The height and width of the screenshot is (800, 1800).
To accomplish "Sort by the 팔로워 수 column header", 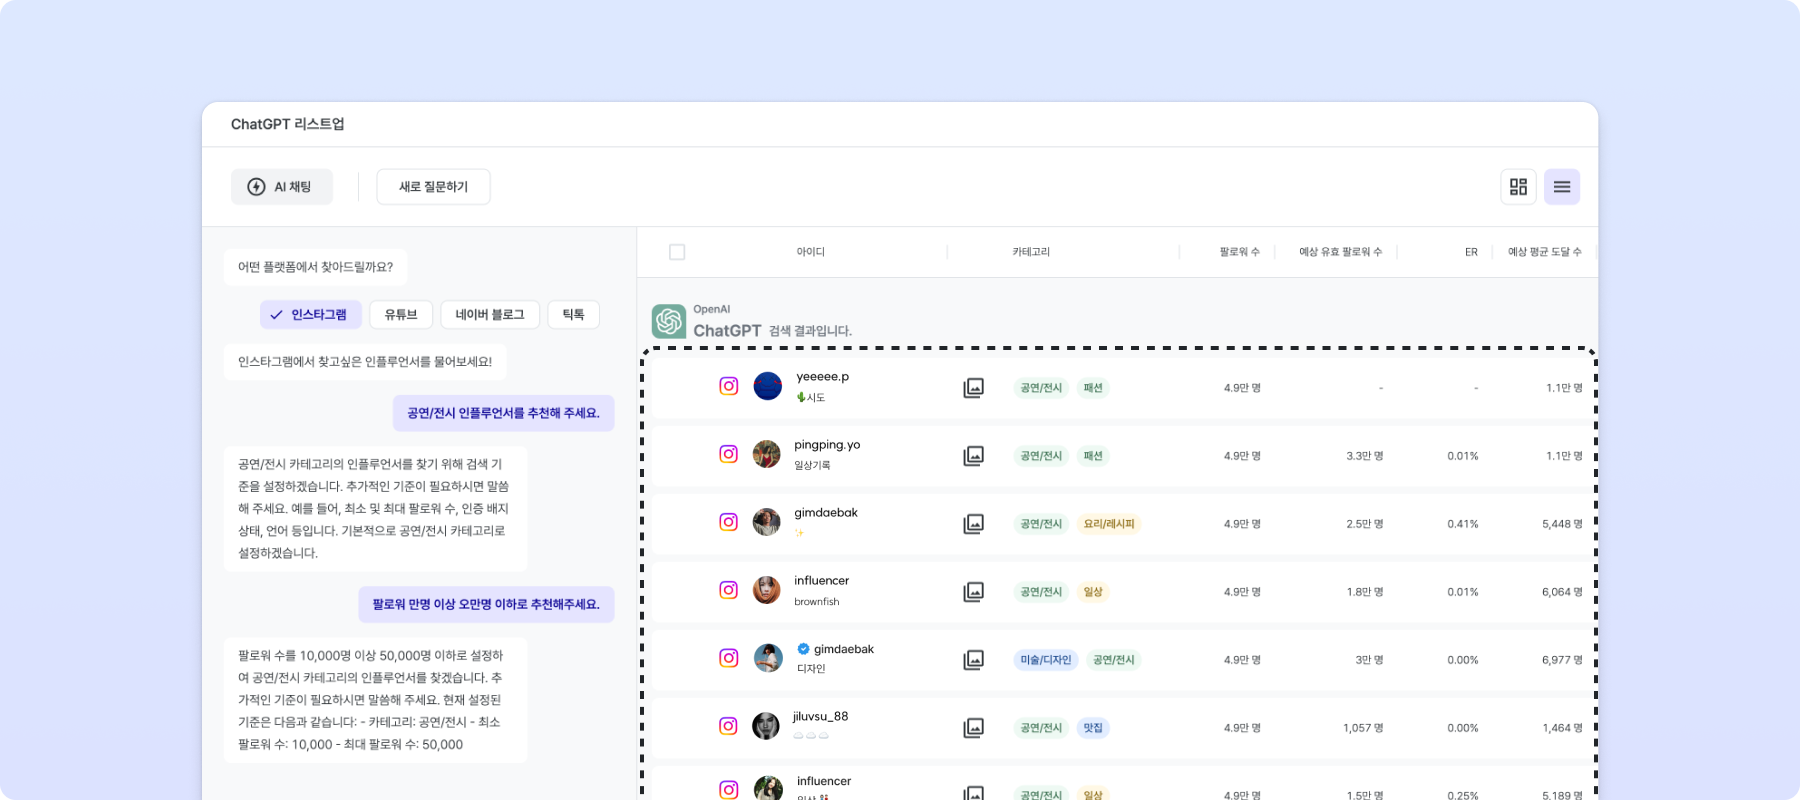I will tap(1240, 252).
